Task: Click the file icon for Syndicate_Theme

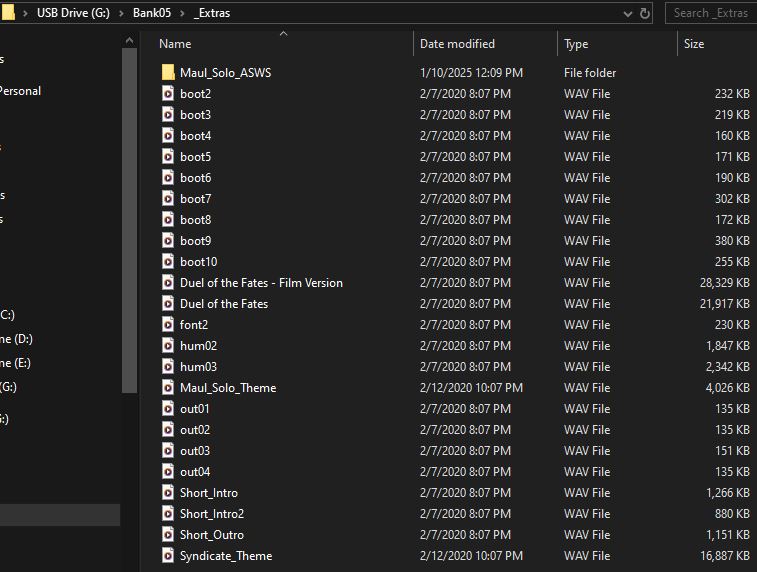Action: 168,556
